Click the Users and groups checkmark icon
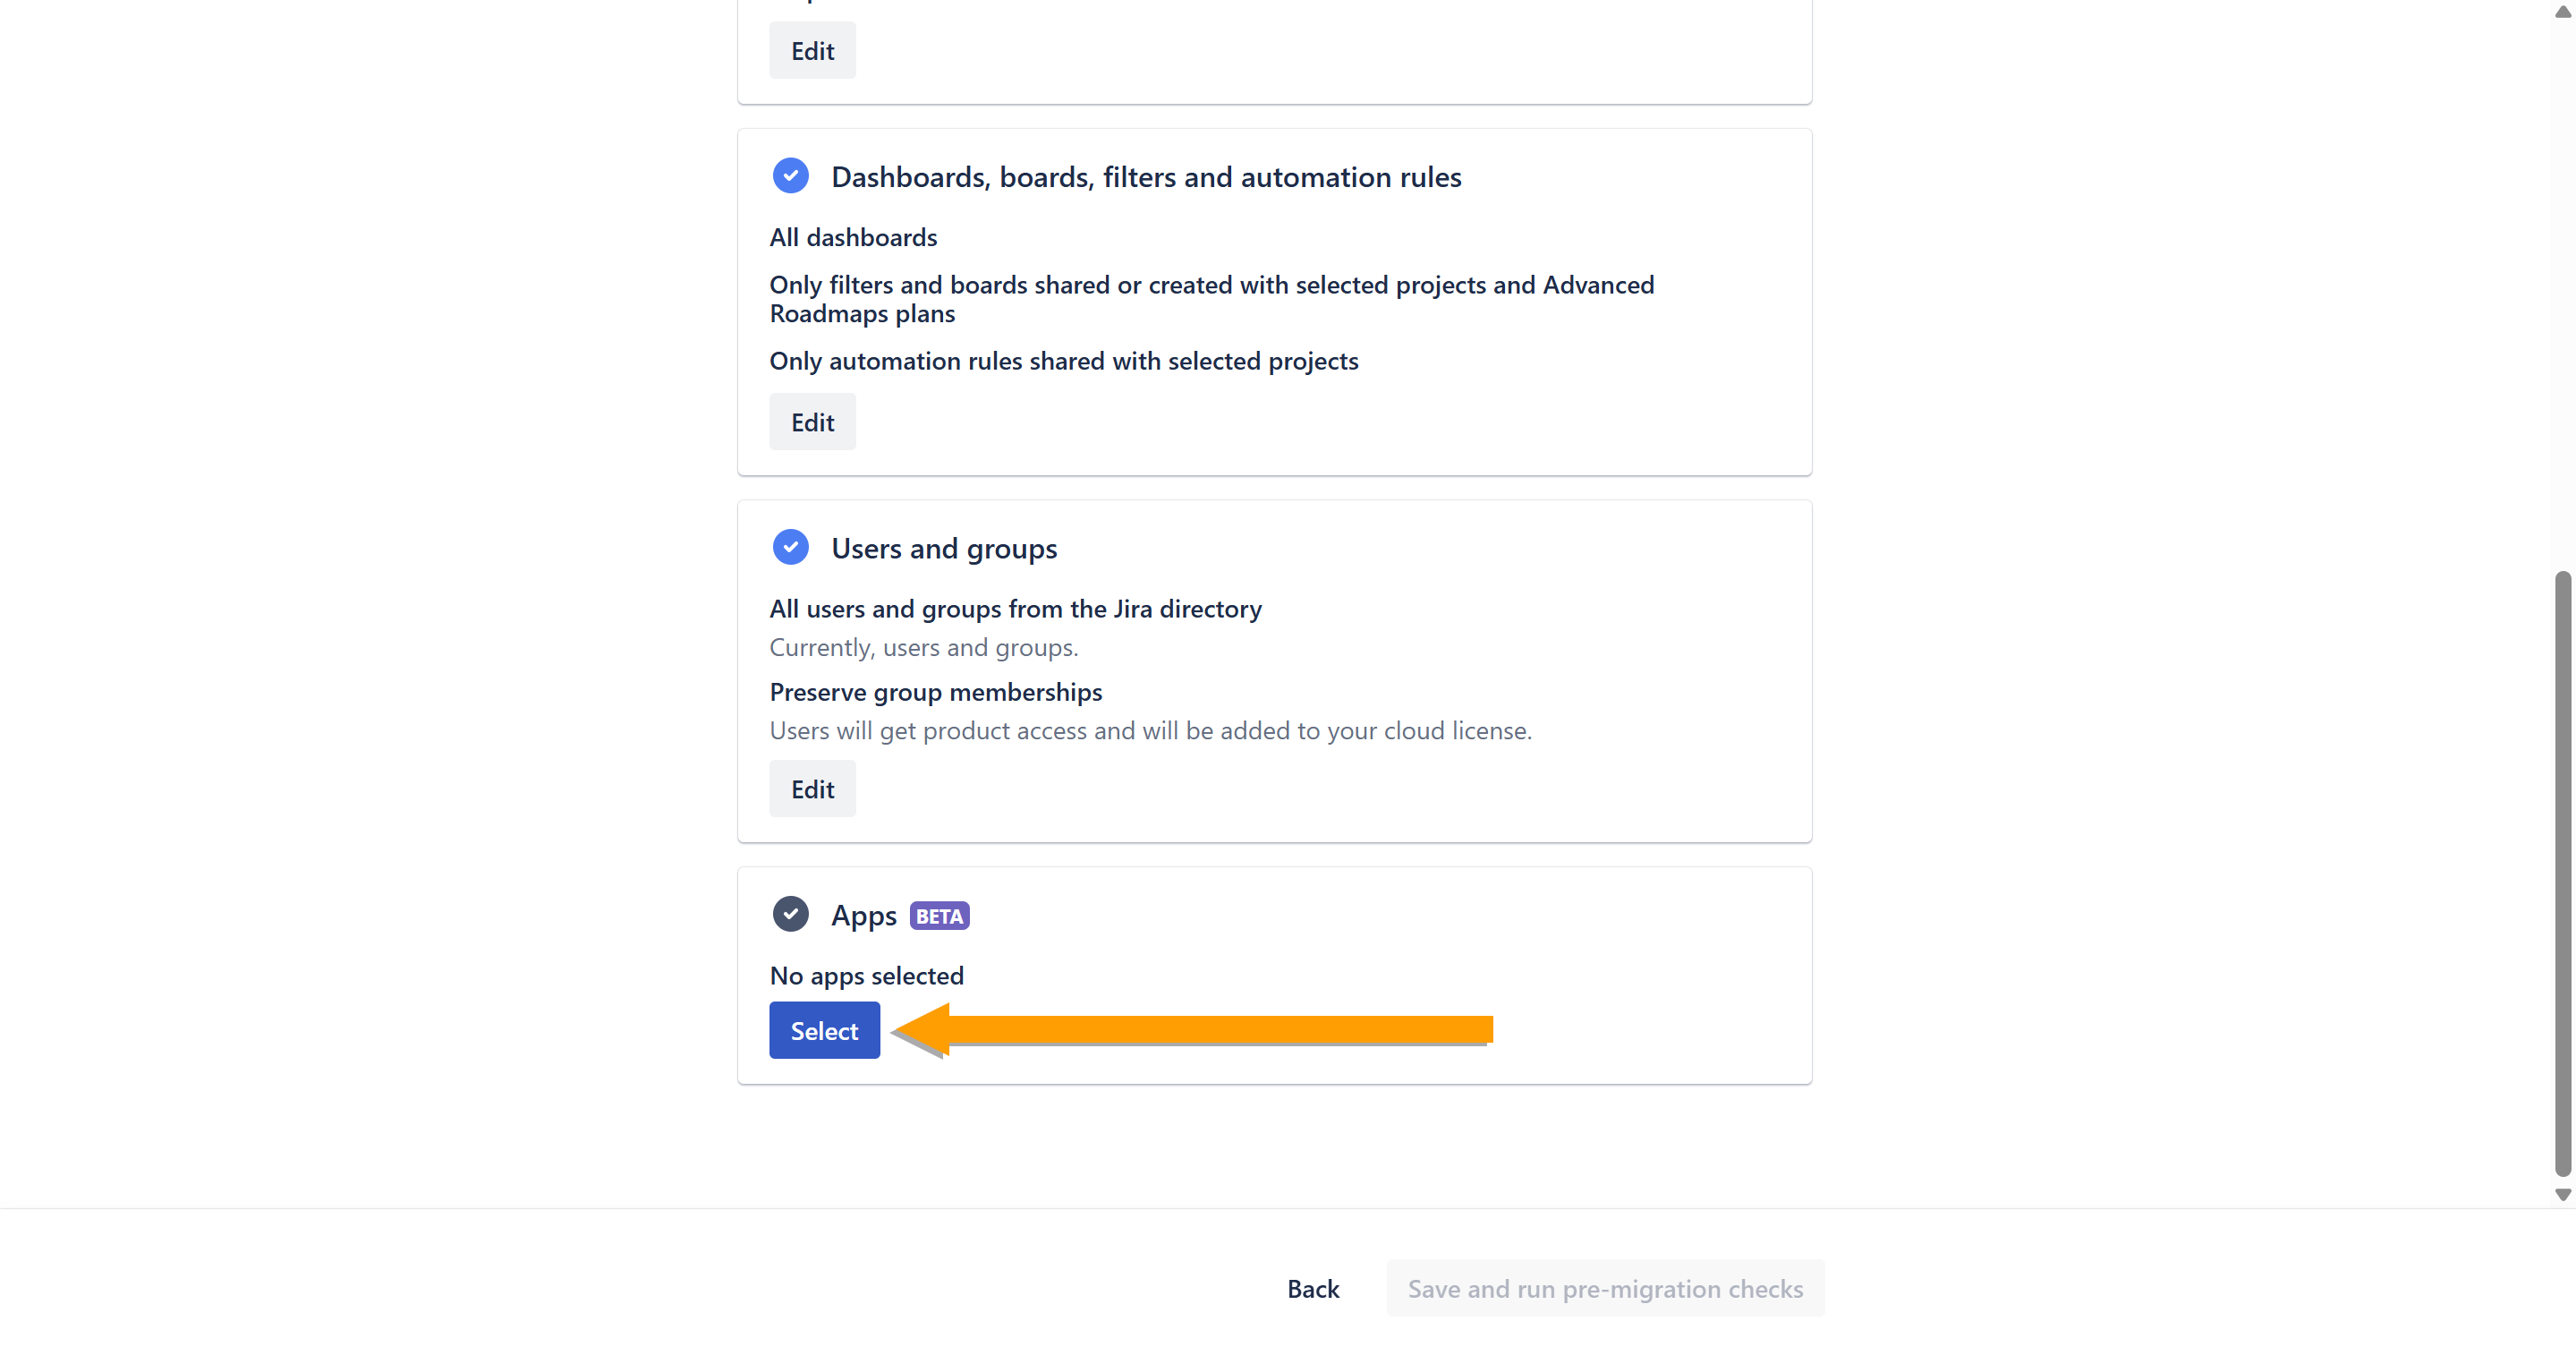The width and height of the screenshot is (2576, 1364). pyautogui.click(x=790, y=547)
